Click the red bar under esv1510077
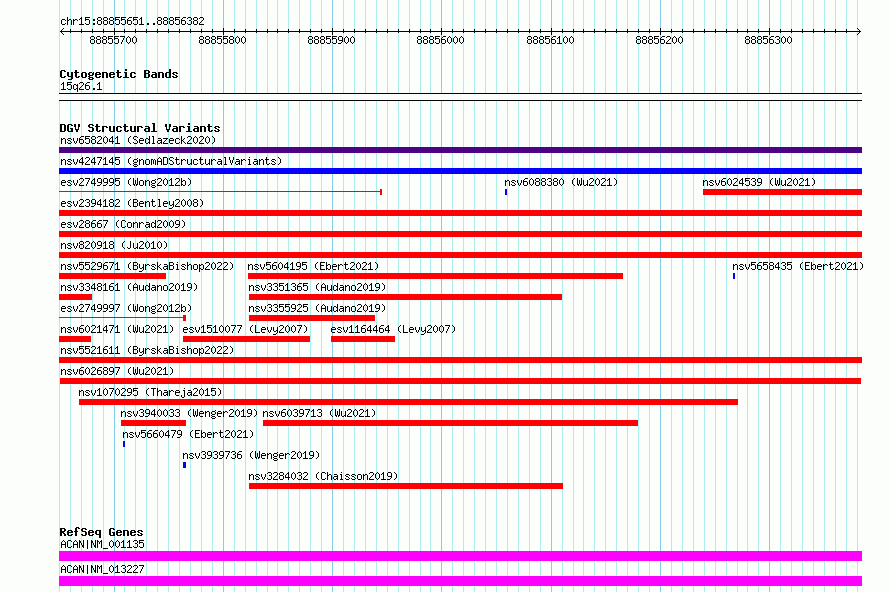Image resolution: width=890 pixels, height=592 pixels. pyautogui.click(x=246, y=339)
